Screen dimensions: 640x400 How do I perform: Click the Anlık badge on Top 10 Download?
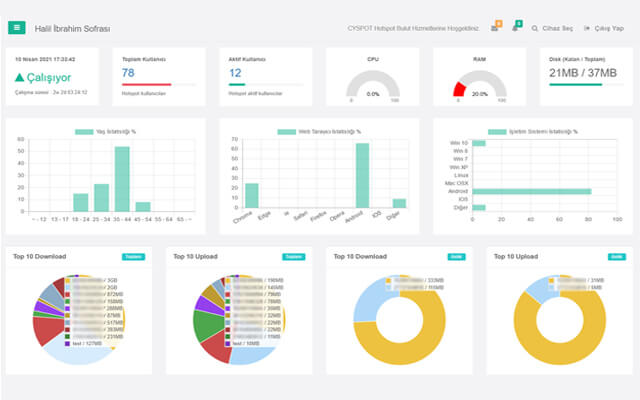coord(455,256)
